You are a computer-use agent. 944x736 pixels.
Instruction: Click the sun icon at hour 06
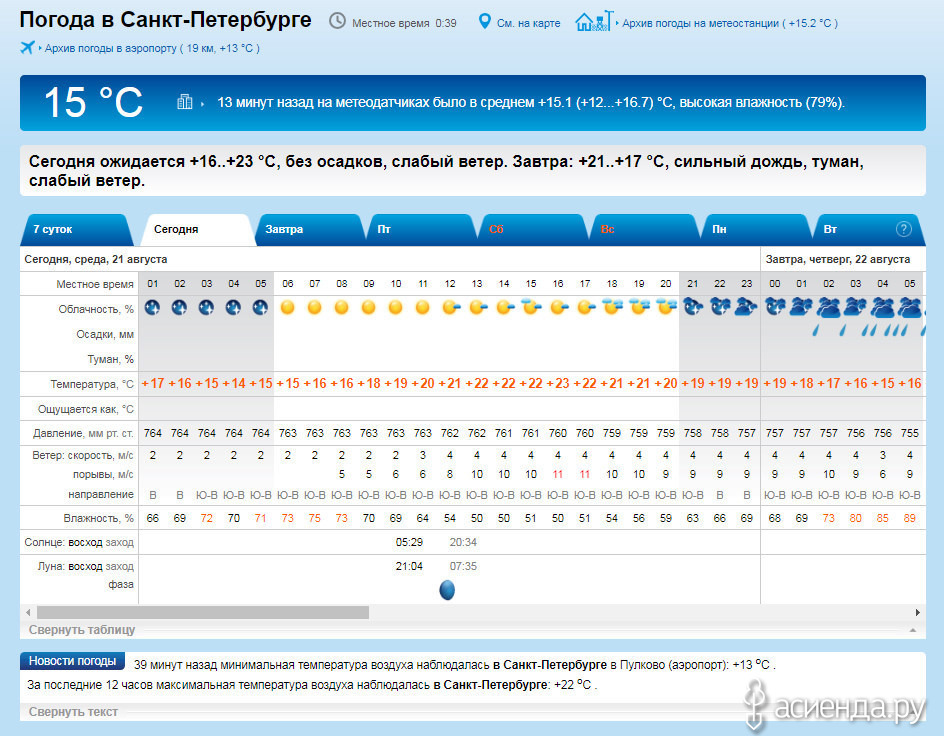[288, 308]
